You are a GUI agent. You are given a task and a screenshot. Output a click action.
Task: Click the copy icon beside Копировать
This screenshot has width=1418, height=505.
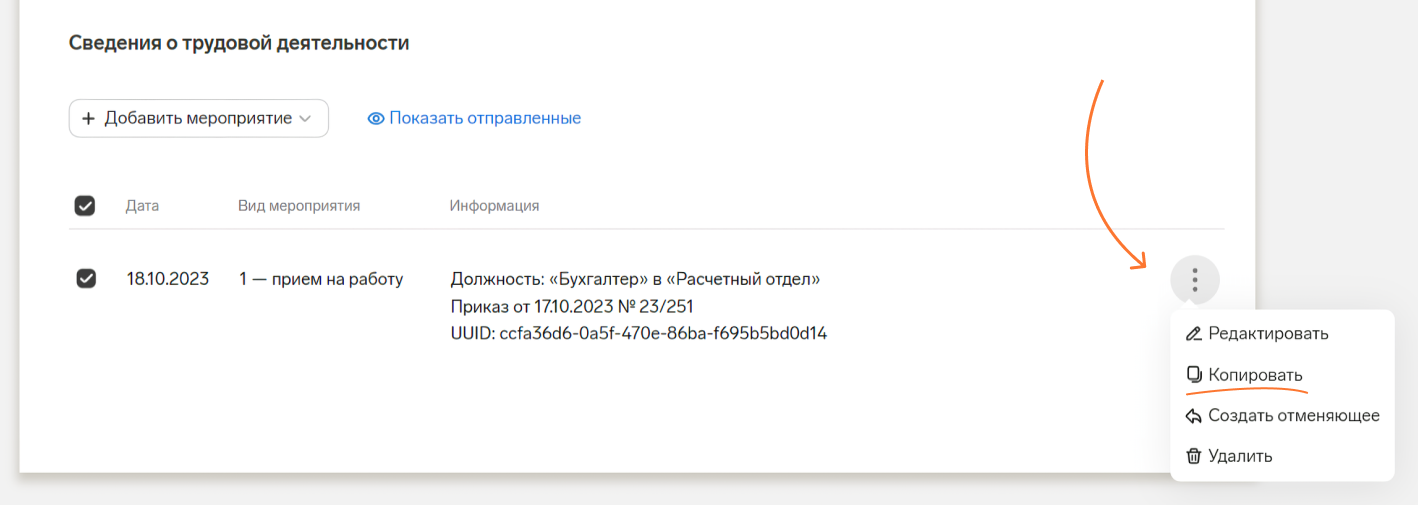point(1193,374)
